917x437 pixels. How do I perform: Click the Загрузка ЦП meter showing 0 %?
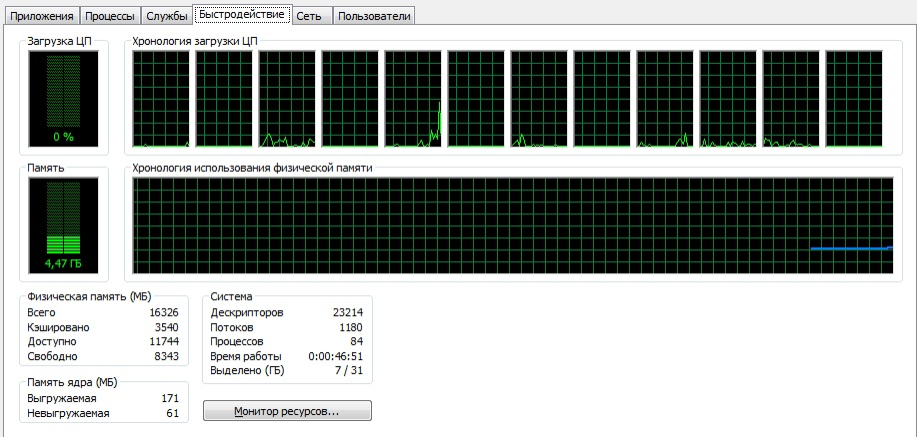pos(64,98)
